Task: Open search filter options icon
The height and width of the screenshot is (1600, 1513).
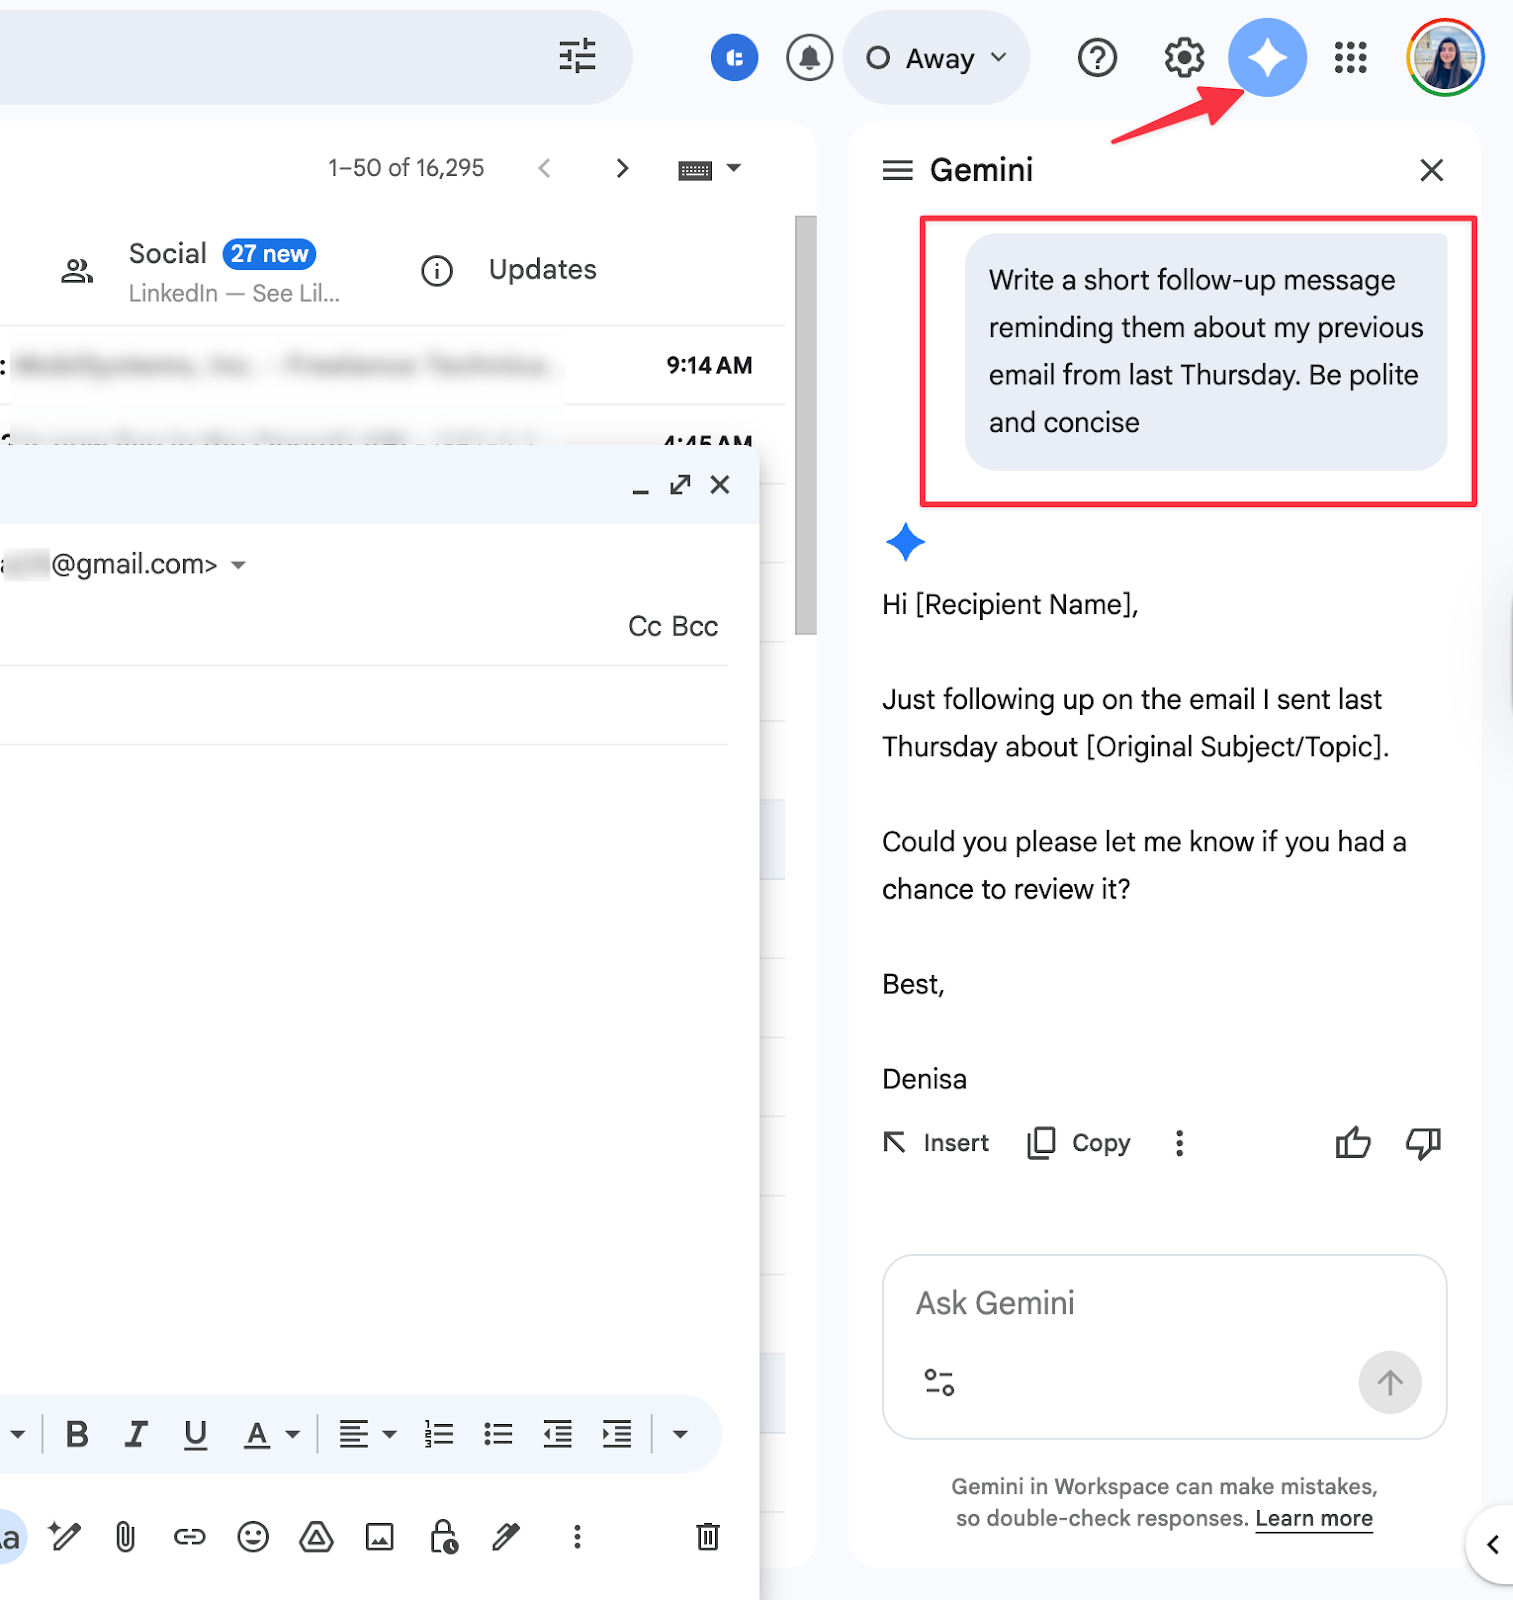Action: pyautogui.click(x=577, y=57)
